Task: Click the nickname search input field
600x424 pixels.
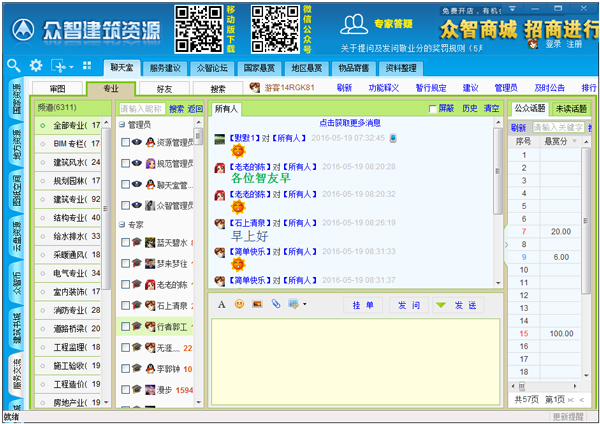Action: pyautogui.click(x=142, y=109)
